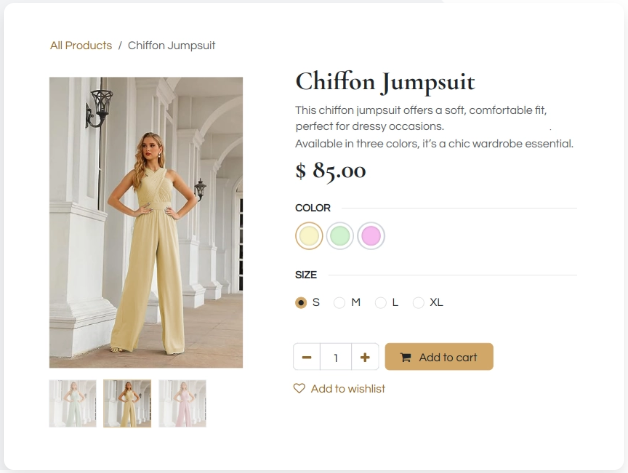Screen dimensions: 628x473
Task: Pick the pink color swatch
Action: [371, 236]
